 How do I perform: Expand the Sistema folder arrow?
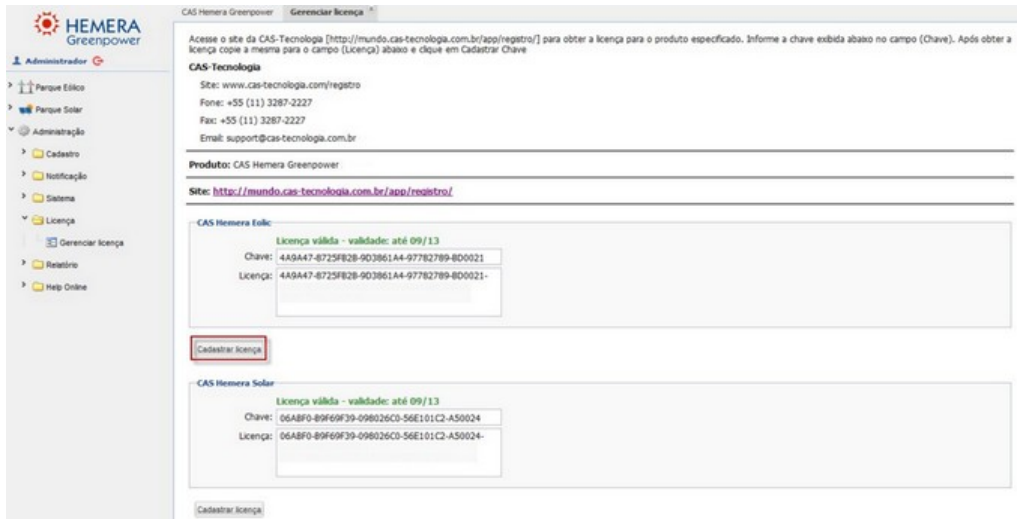point(22,197)
